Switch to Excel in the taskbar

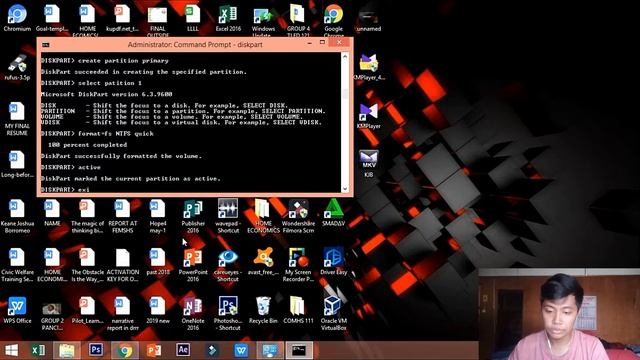(38, 350)
